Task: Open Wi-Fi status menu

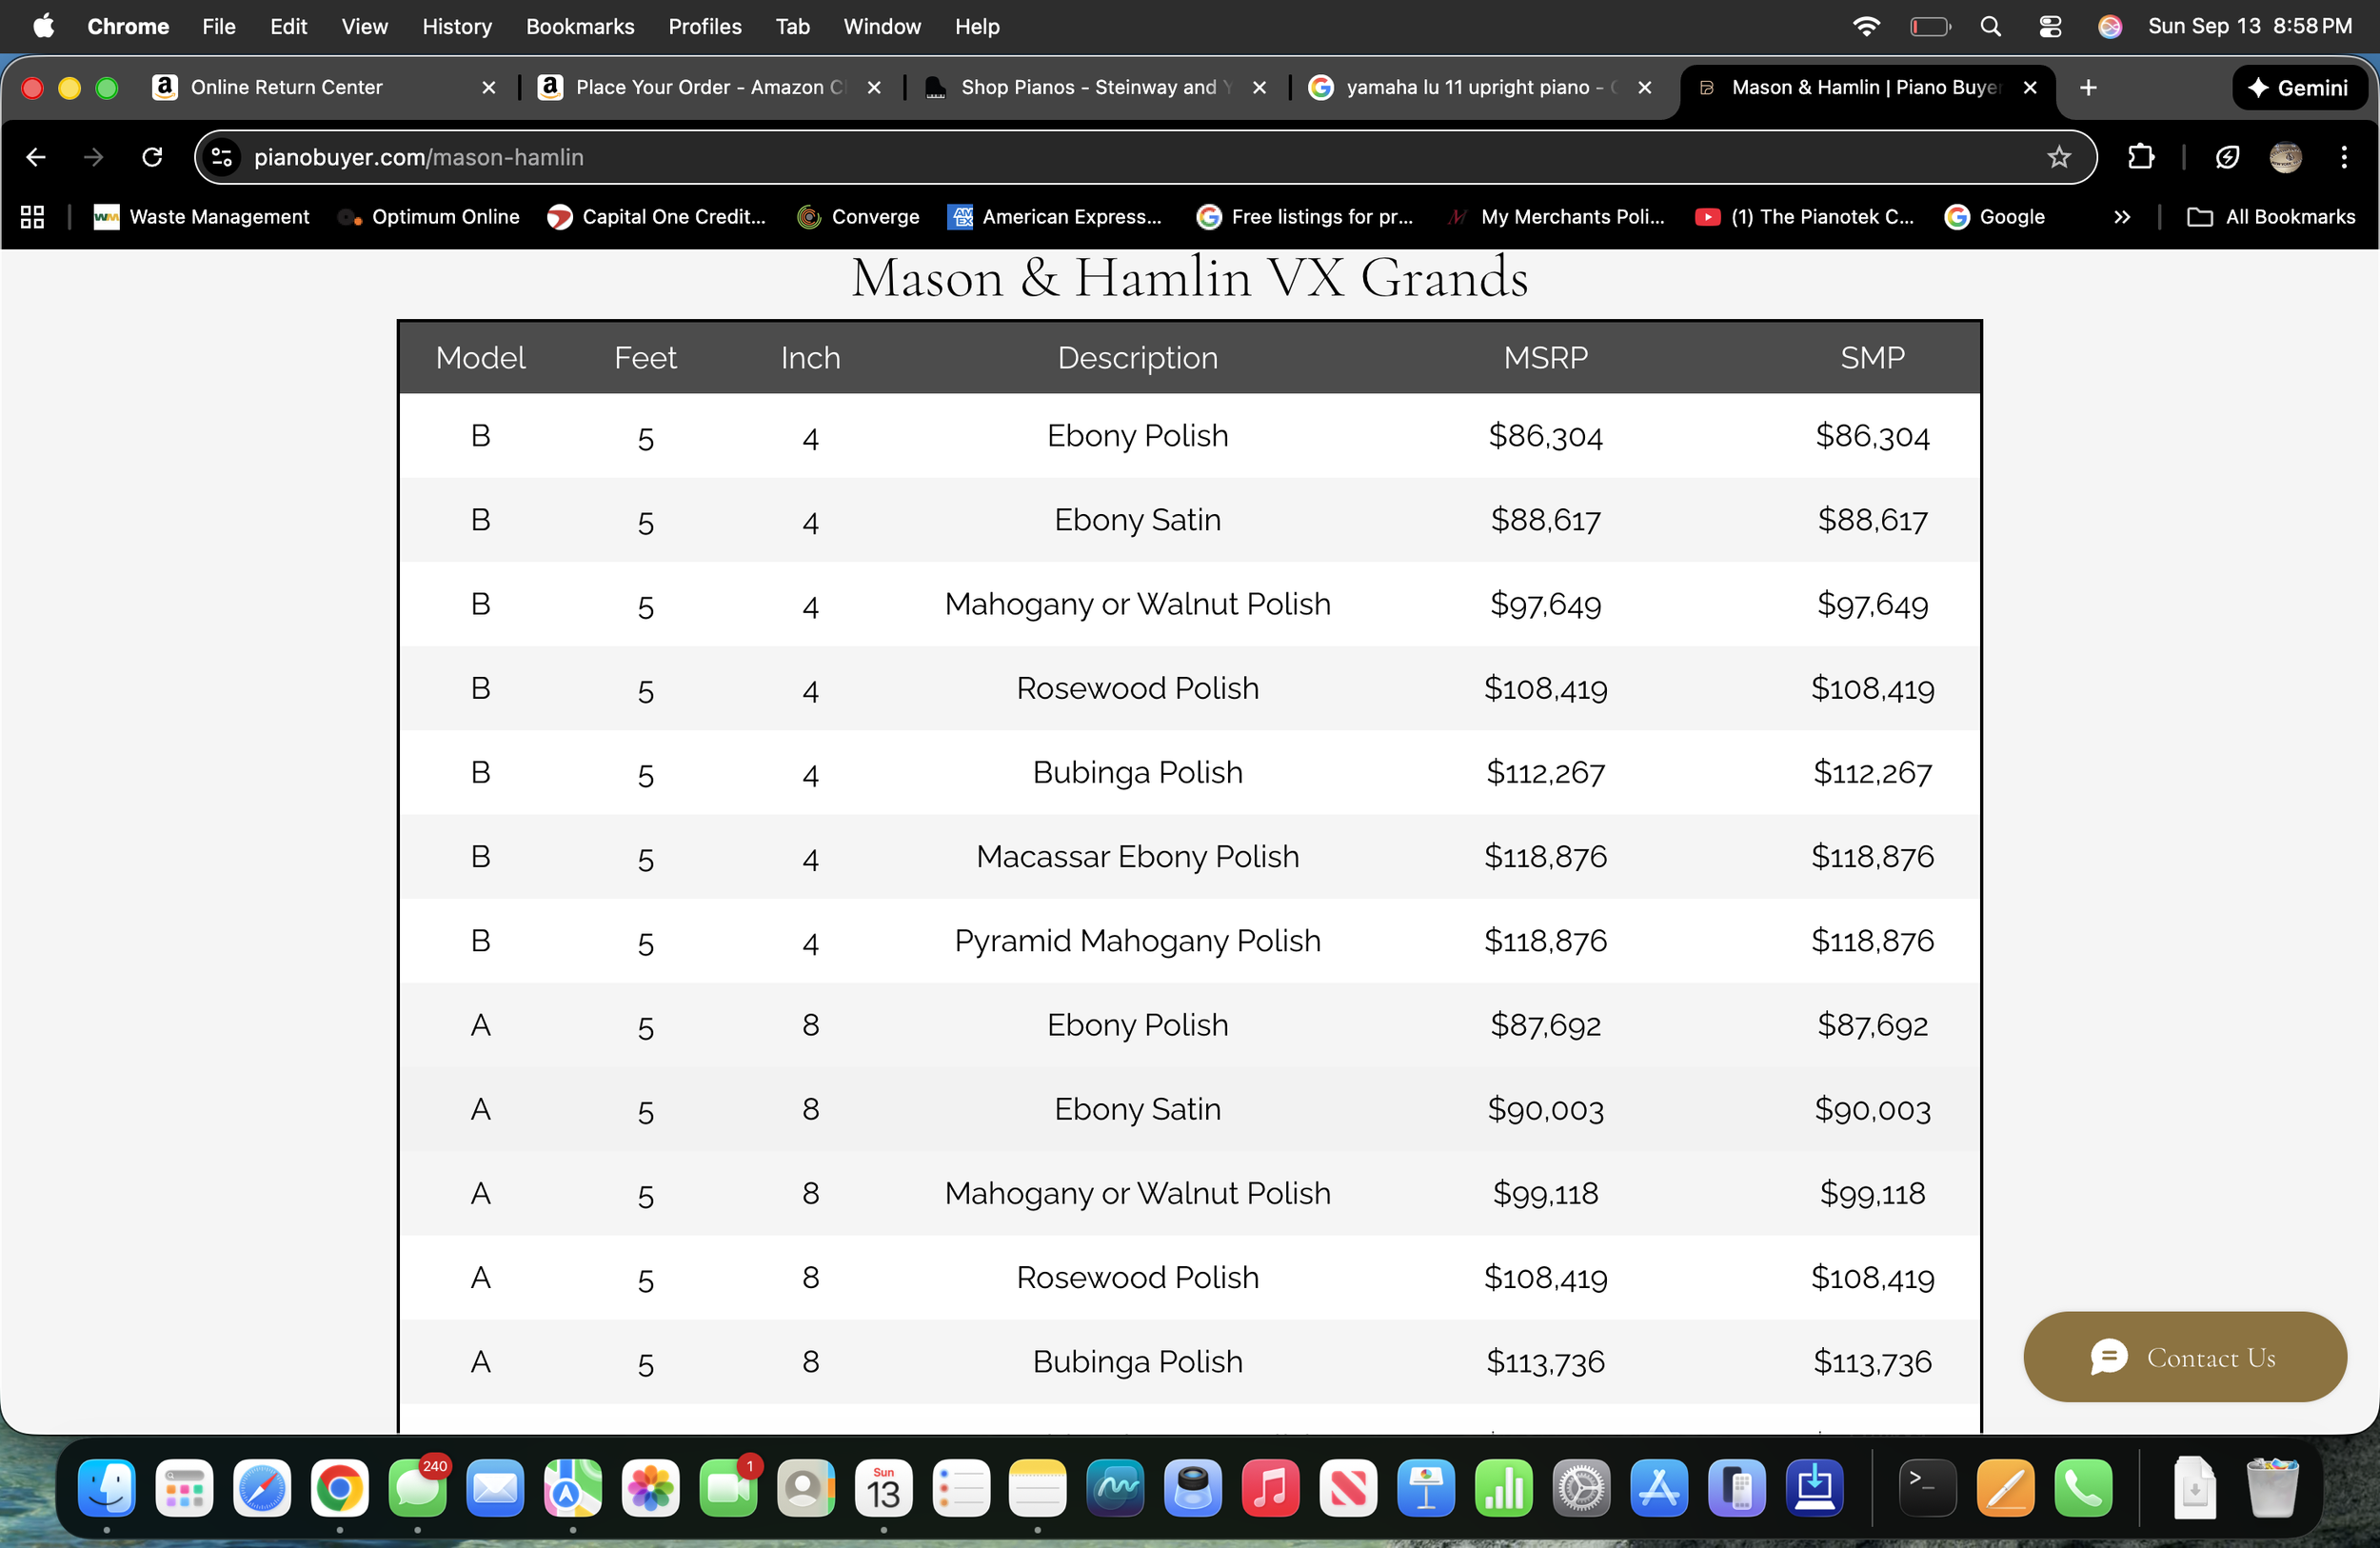Action: point(1866,27)
